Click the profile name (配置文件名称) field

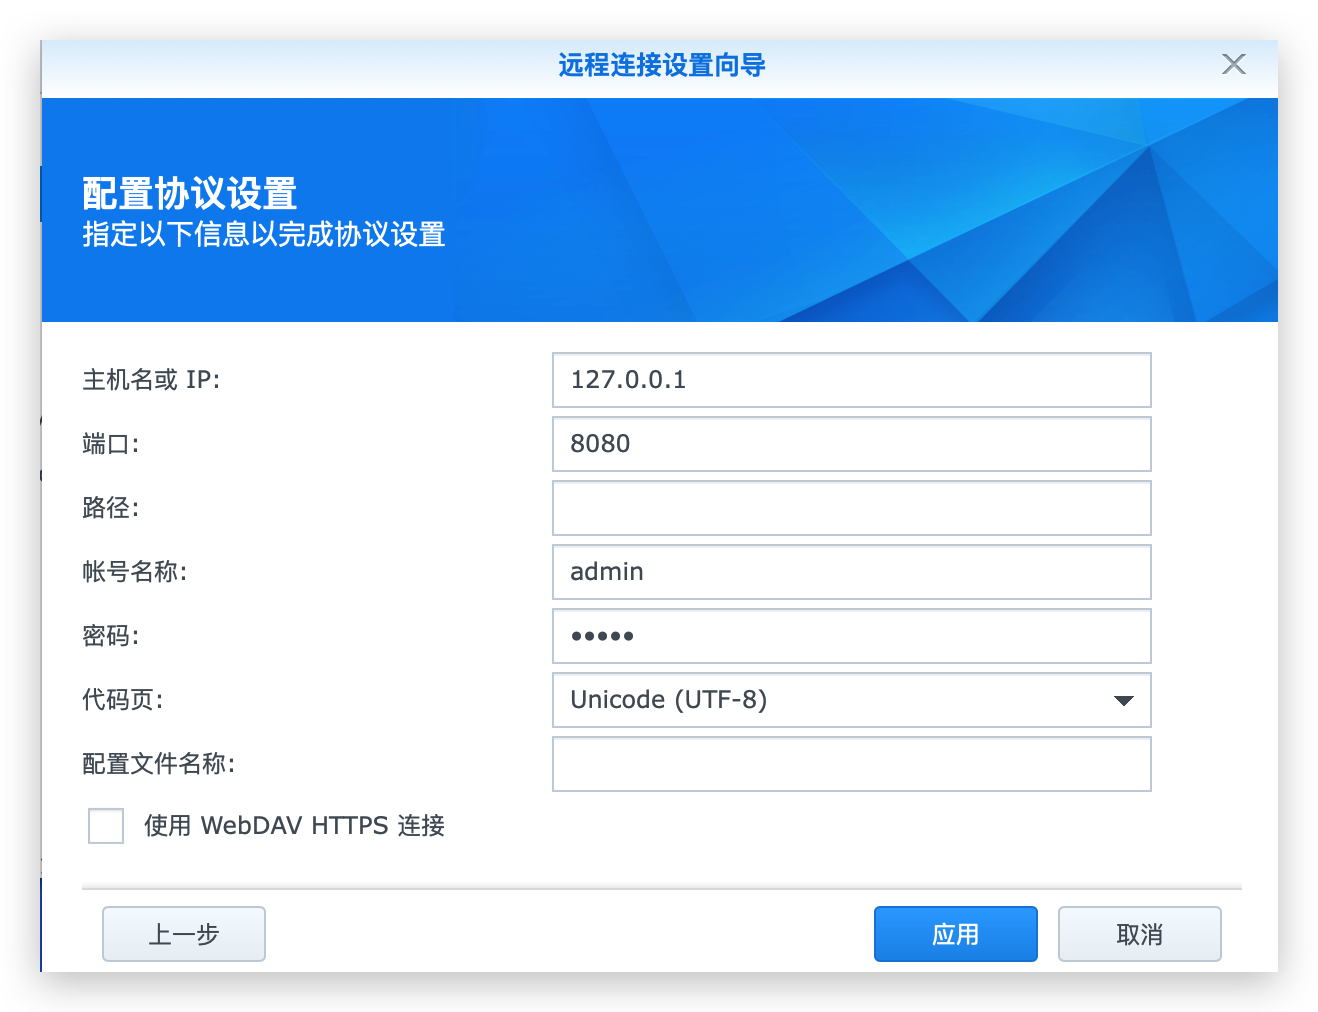coord(851,764)
